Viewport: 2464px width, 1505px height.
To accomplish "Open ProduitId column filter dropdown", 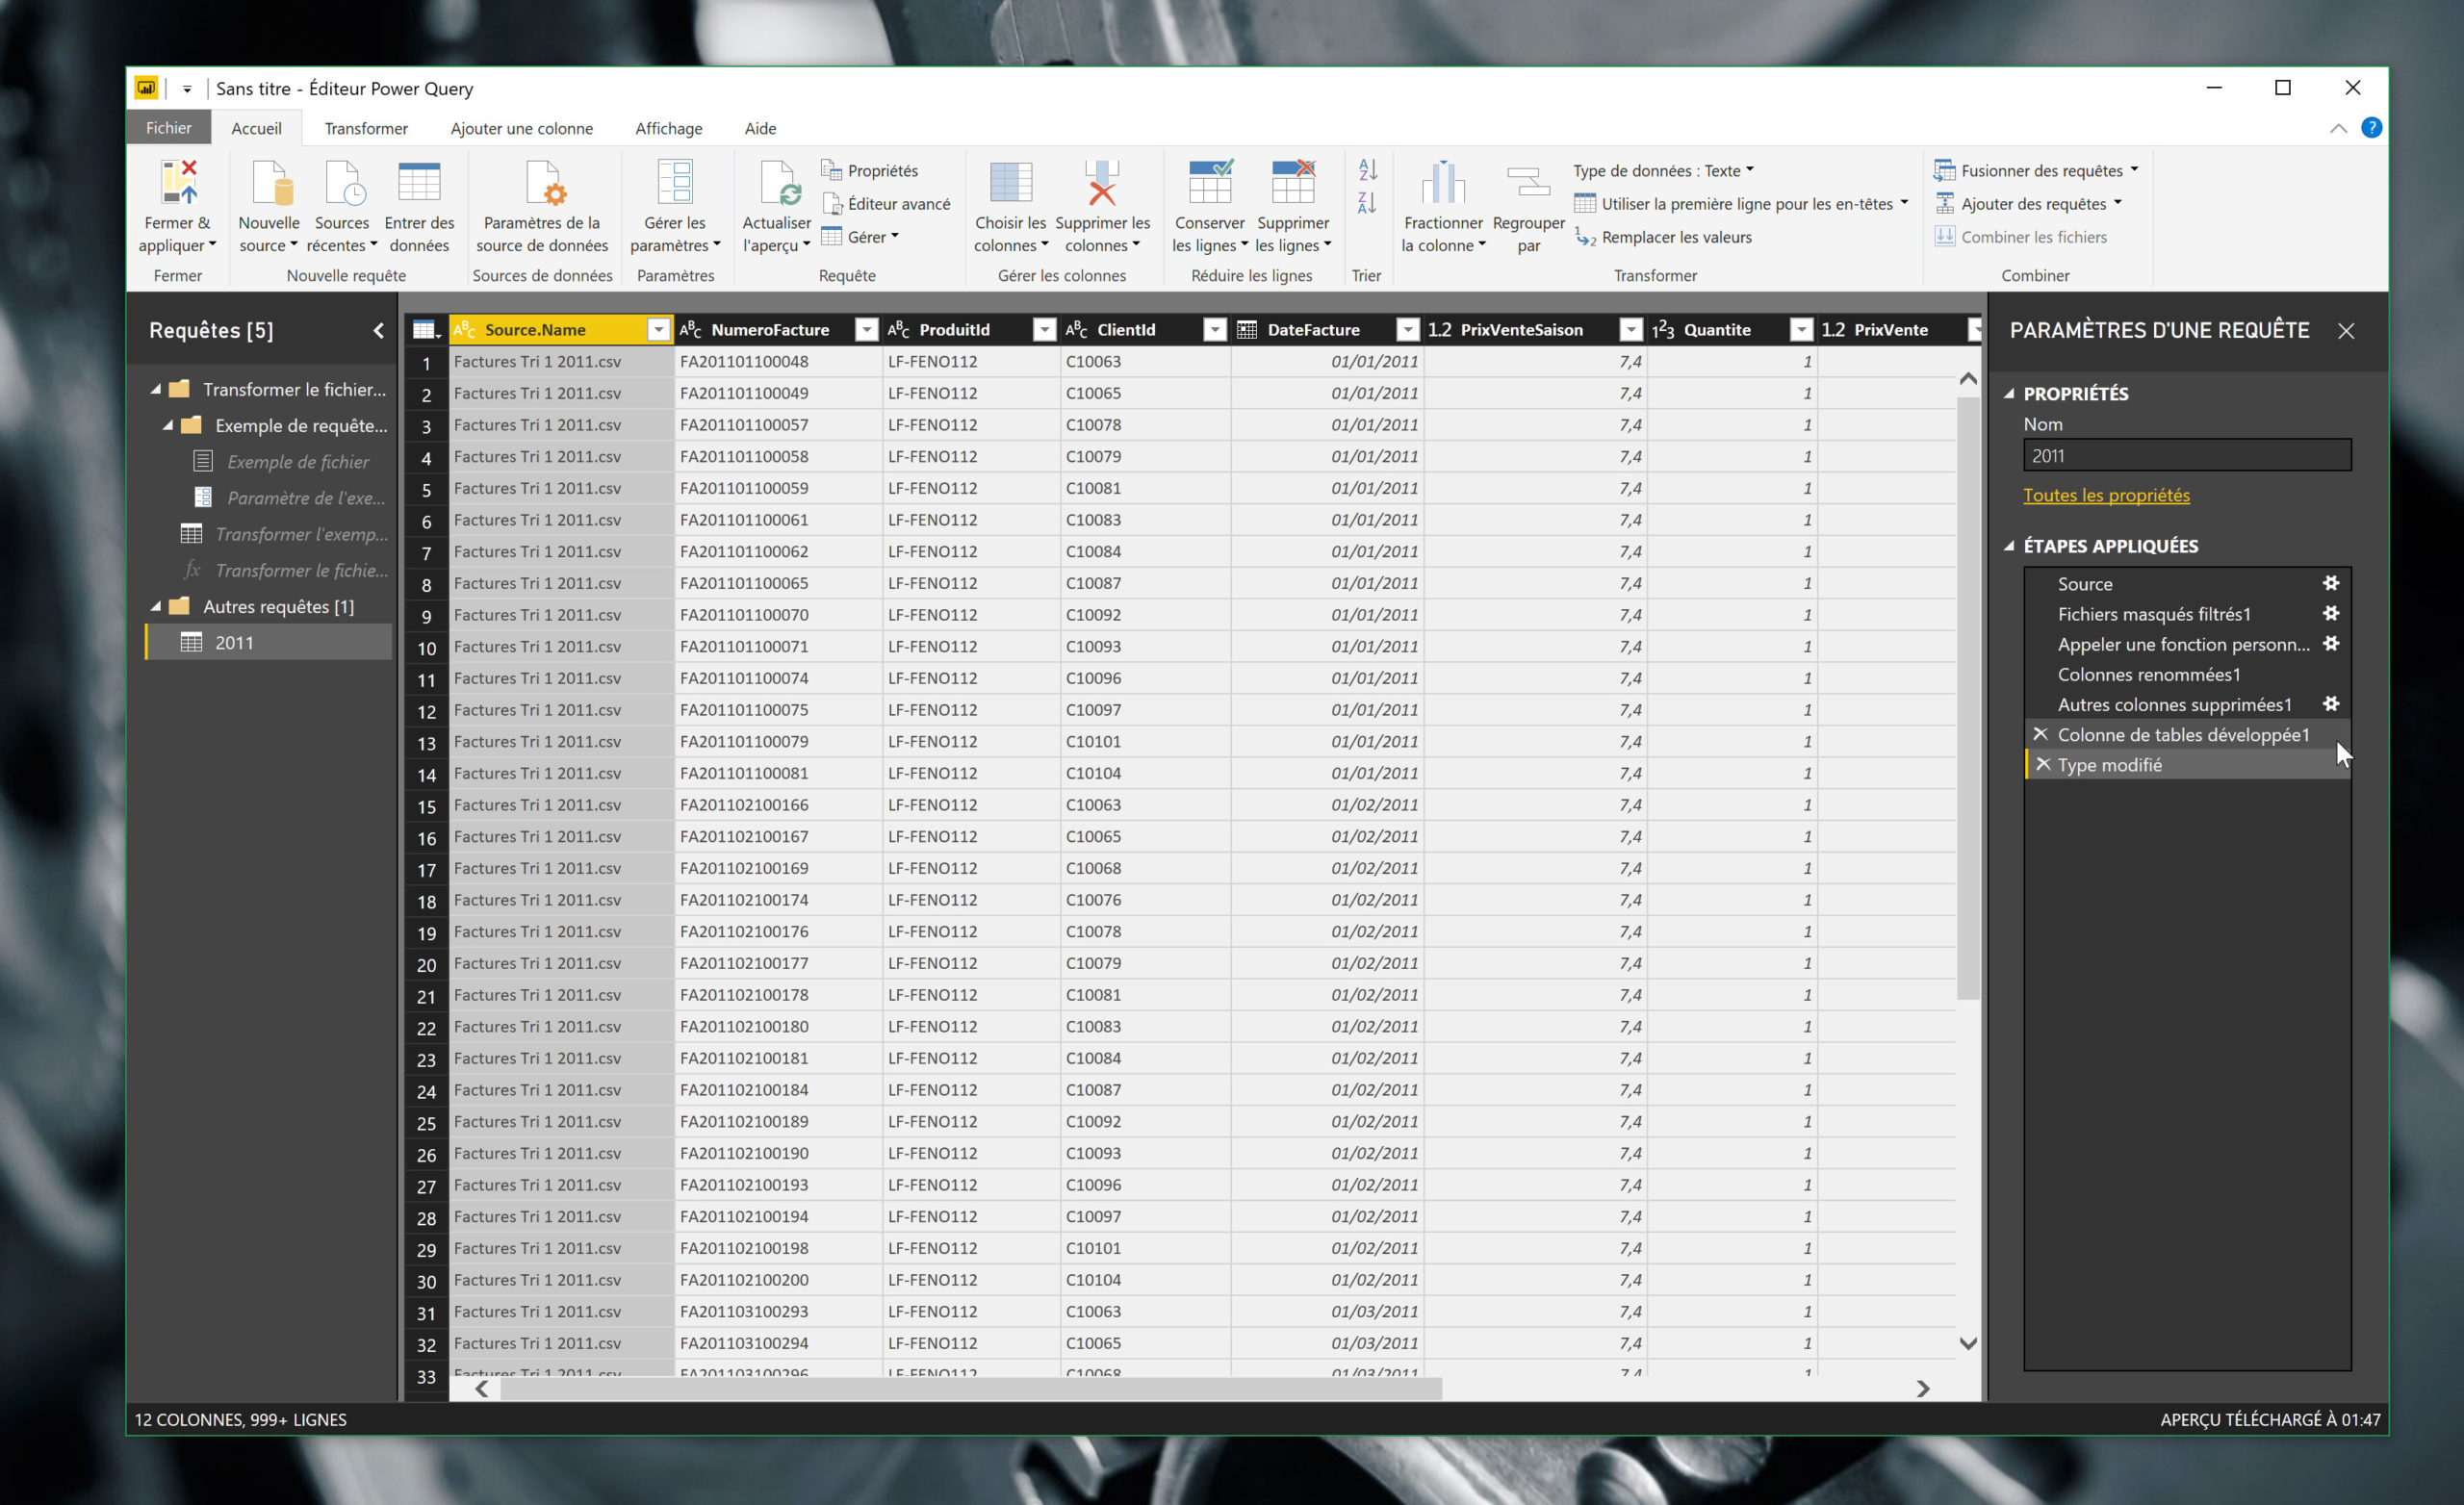I will pos(1044,329).
